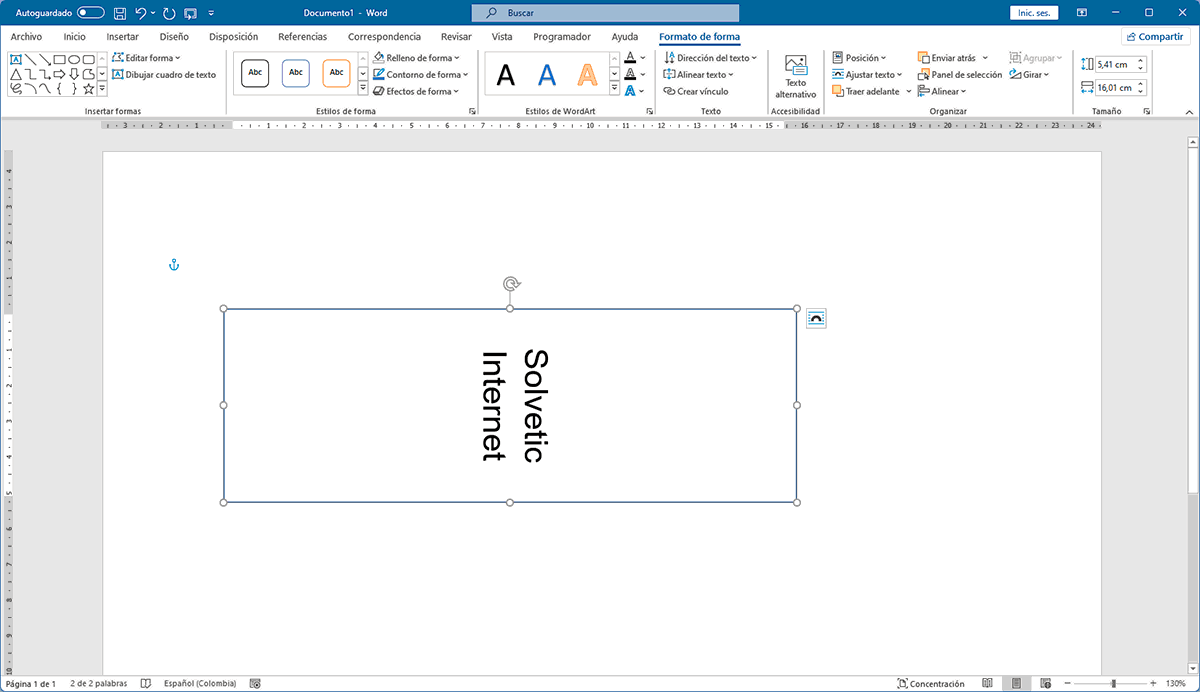
Task: Select the star shape in shapes gallery
Action: point(88,89)
